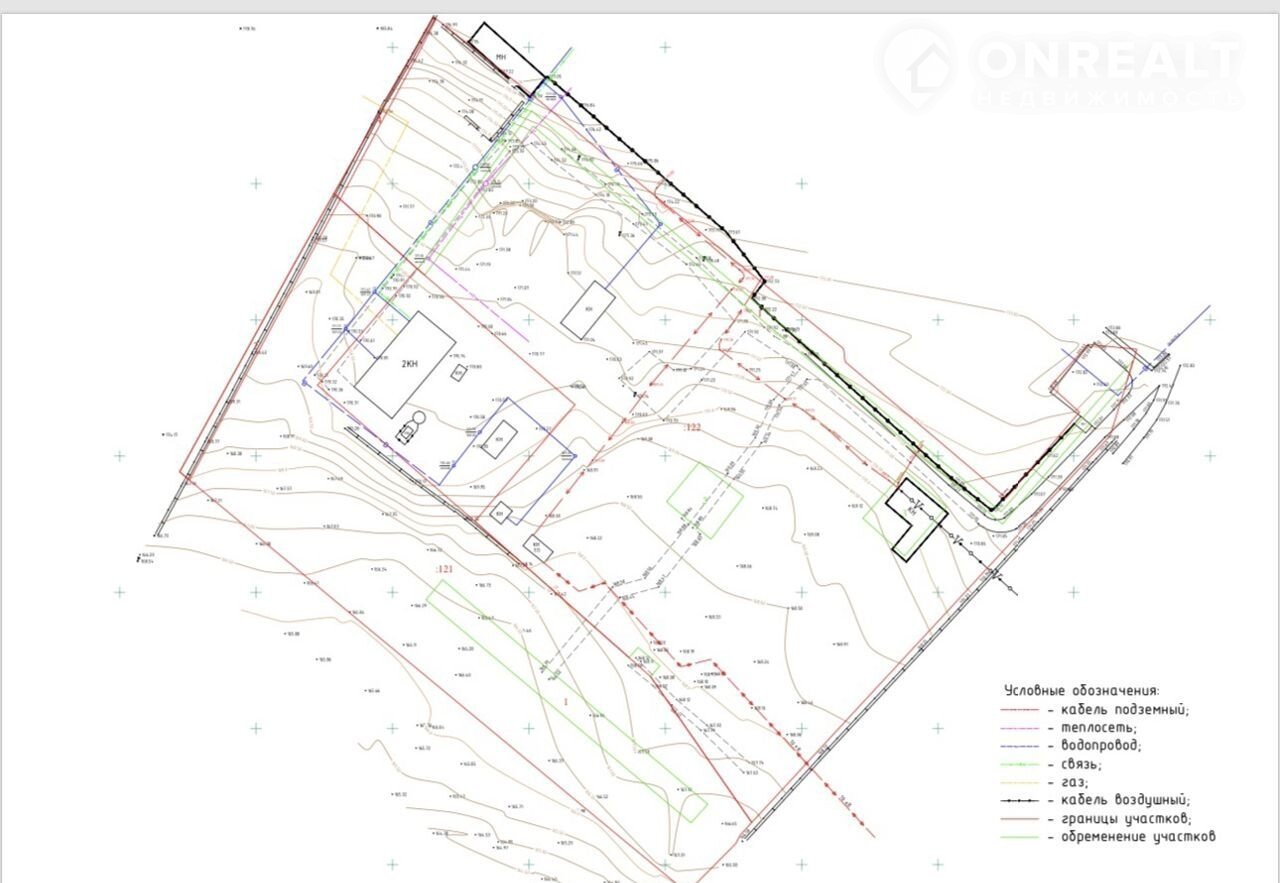Image resolution: width=1280 pixels, height=883 pixels.
Task: Click the red кабель подземный line sample
Action: pyautogui.click(x=1020, y=710)
